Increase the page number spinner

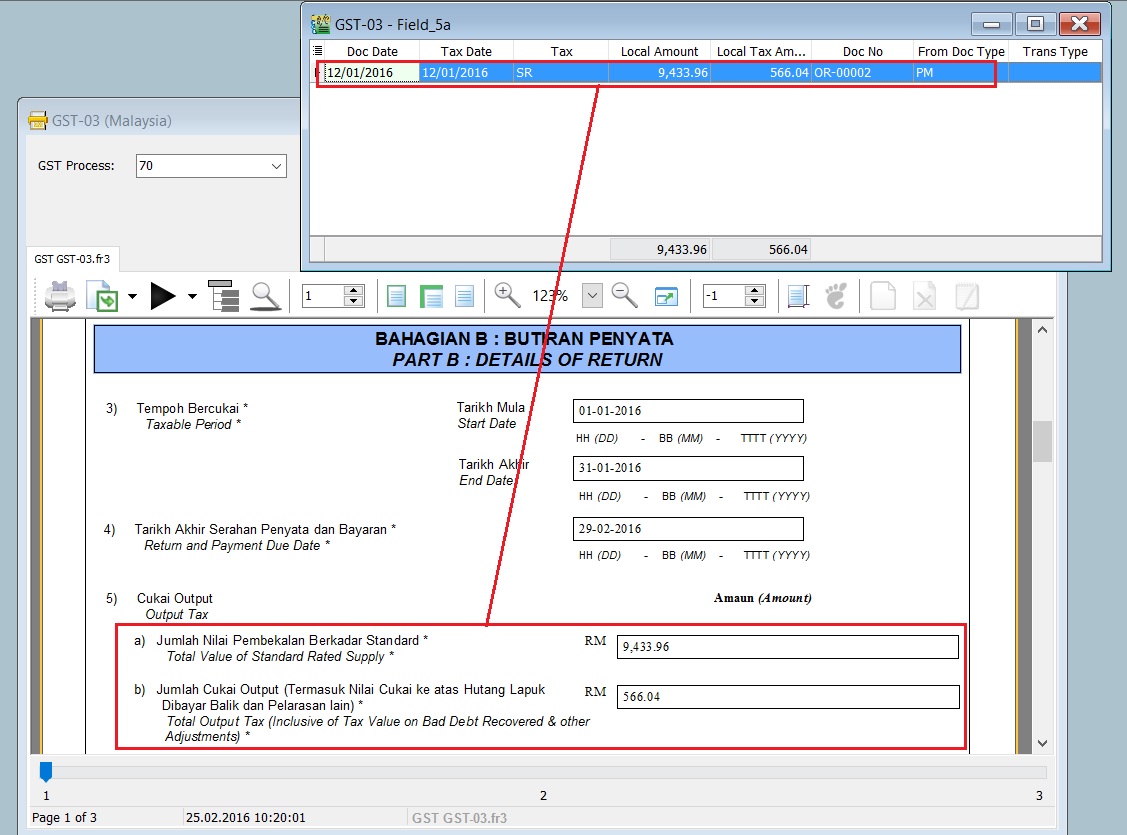353,291
